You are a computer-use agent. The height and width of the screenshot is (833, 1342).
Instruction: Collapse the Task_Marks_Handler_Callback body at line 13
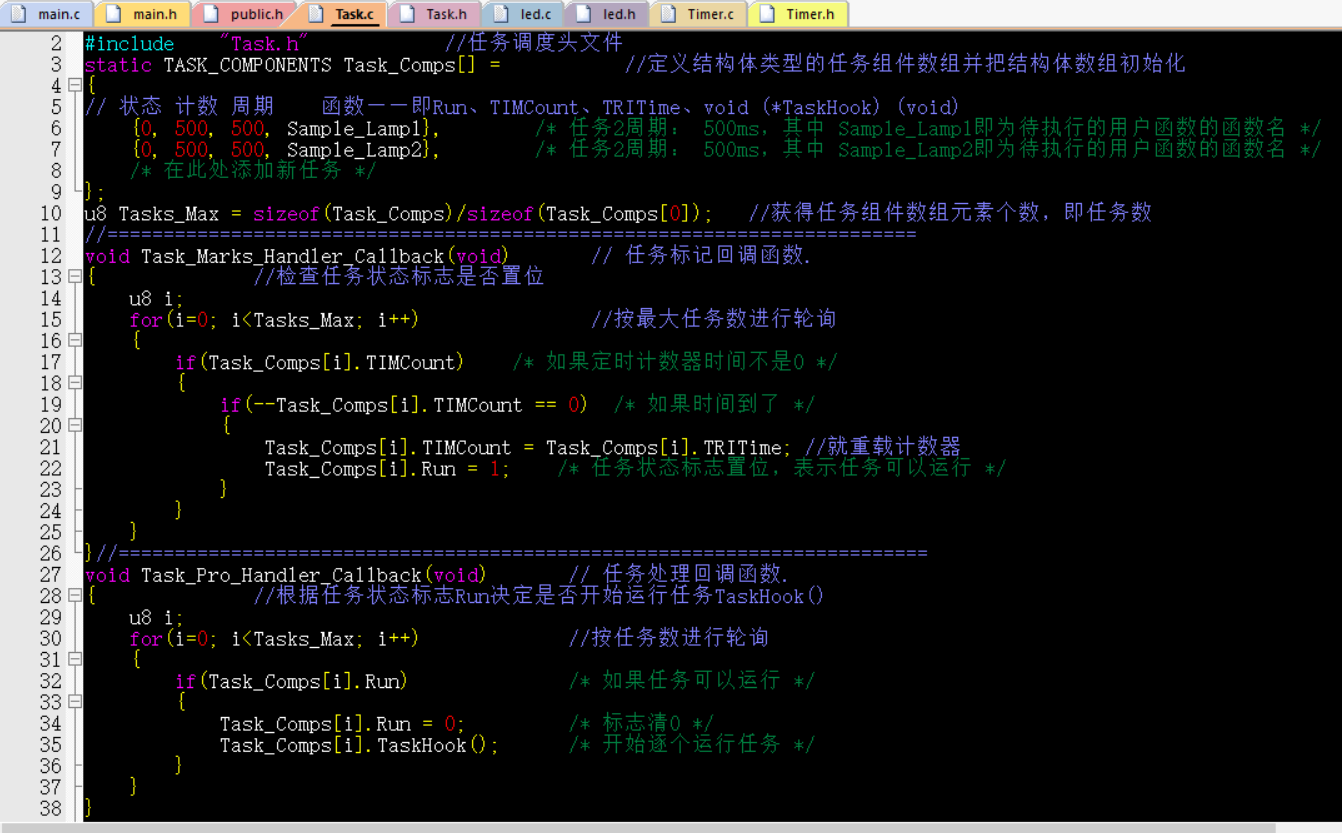(x=75, y=277)
